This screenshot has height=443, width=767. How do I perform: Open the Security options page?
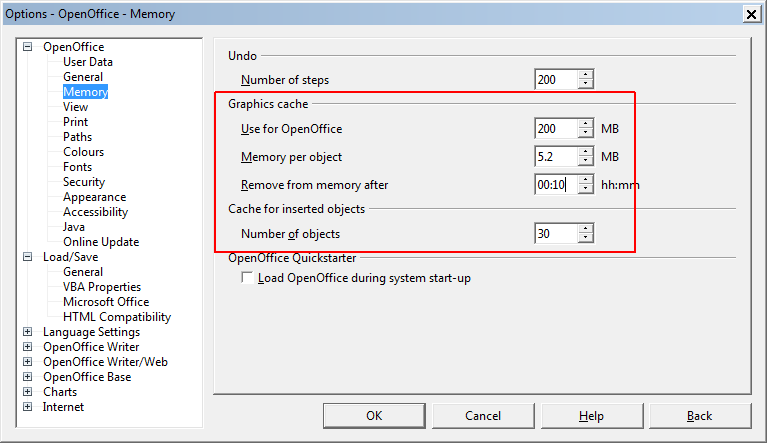(84, 182)
